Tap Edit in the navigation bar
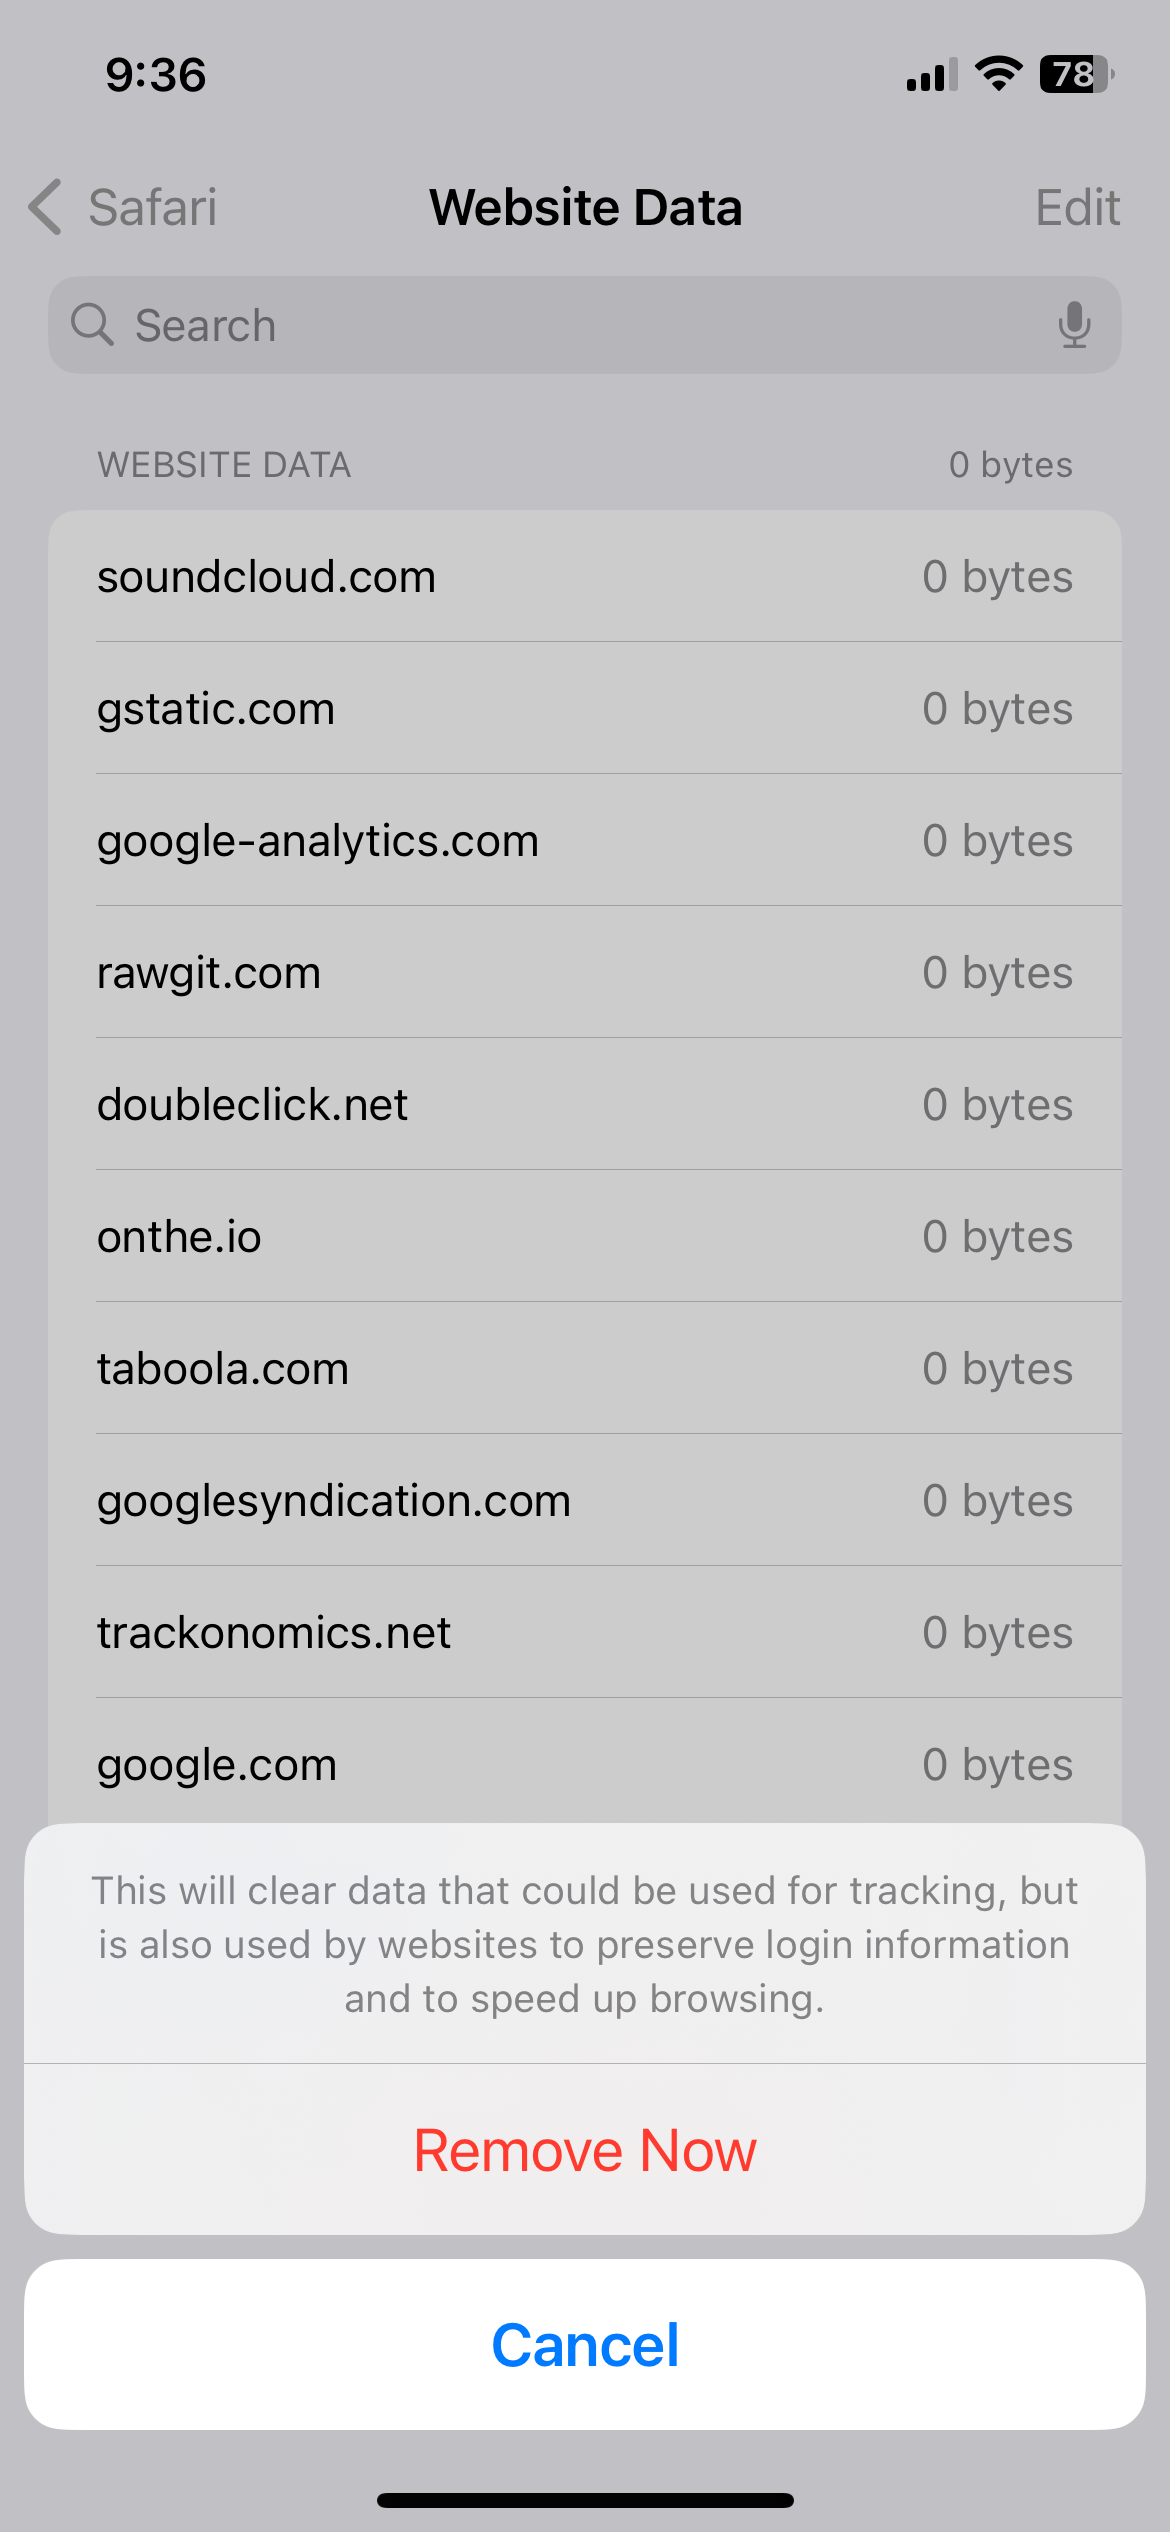 pyautogui.click(x=1076, y=208)
